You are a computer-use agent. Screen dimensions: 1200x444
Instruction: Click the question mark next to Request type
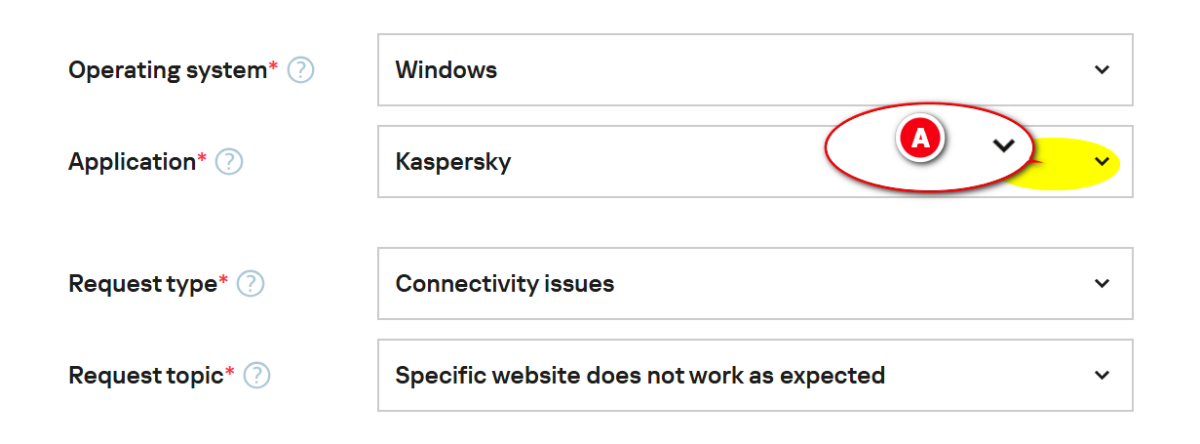pyautogui.click(x=251, y=284)
